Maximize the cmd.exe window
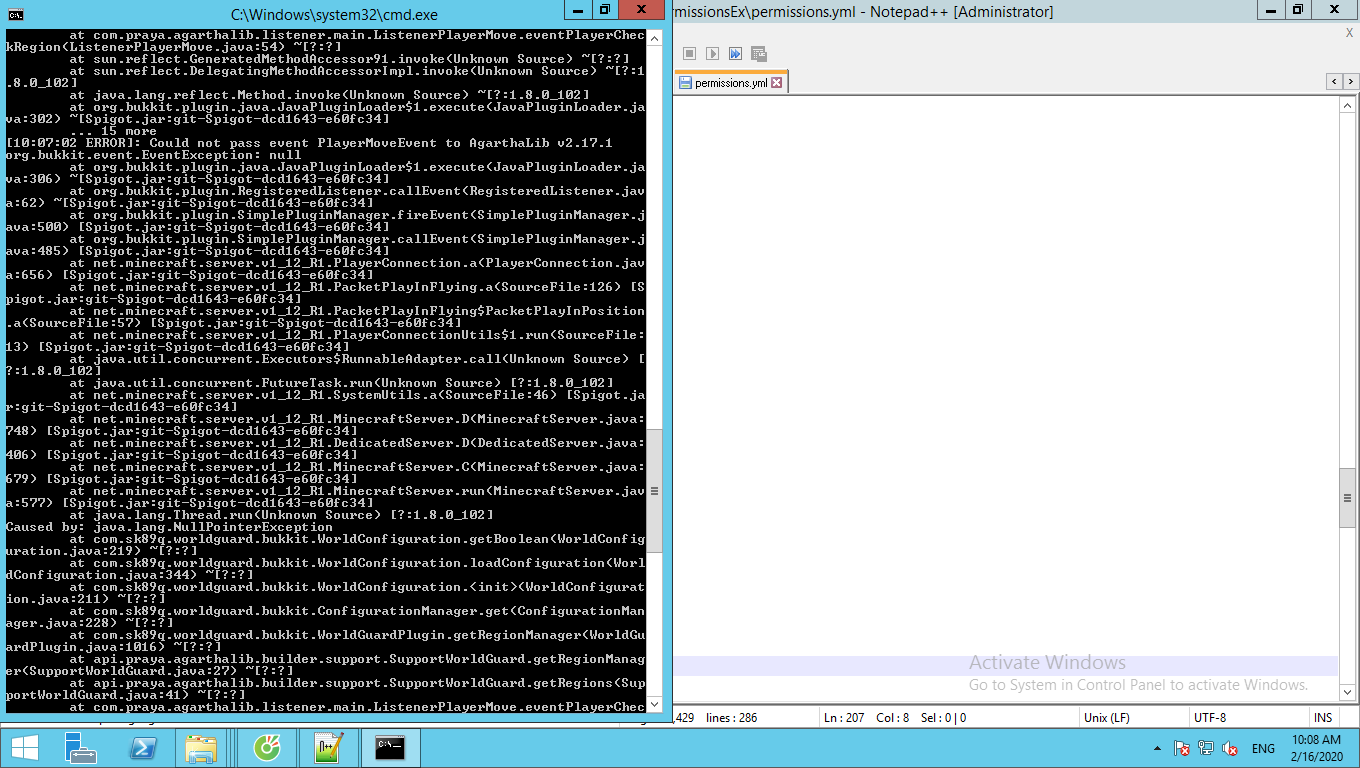Viewport: 1360px width, 768px height. pos(605,10)
